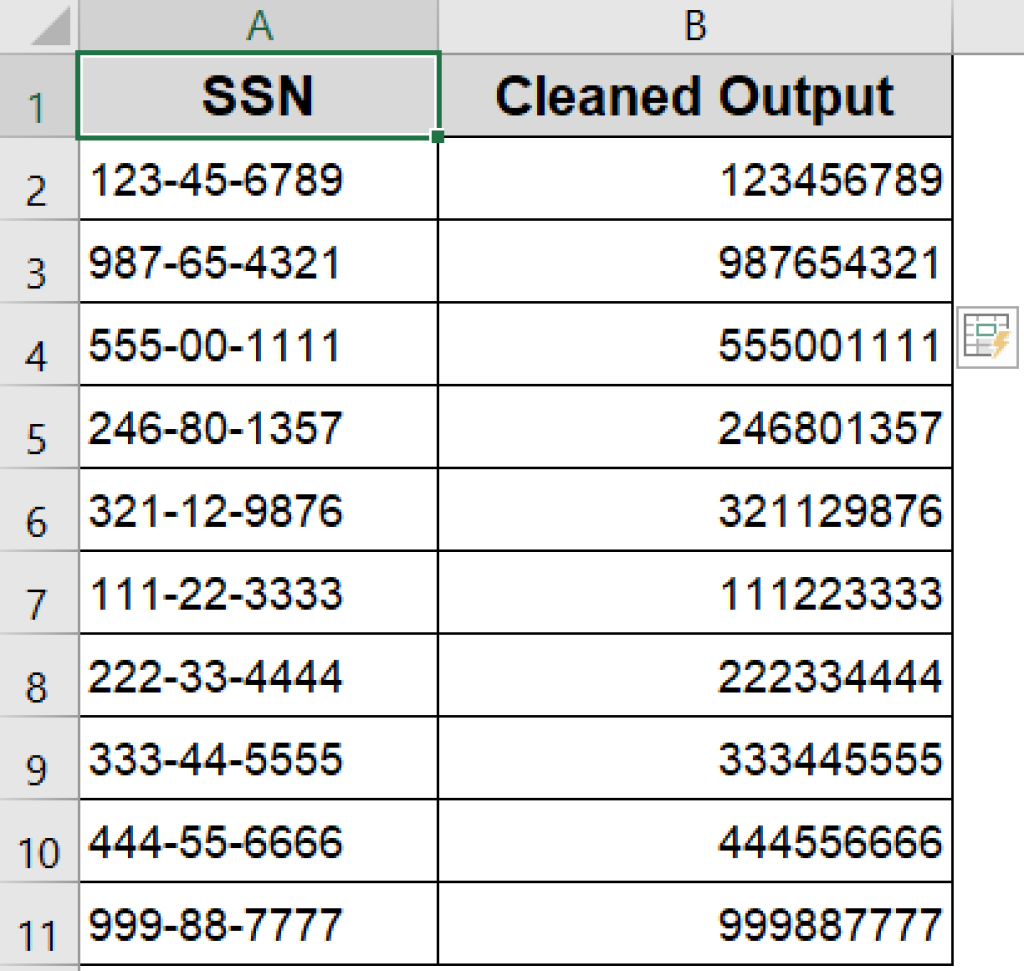1024x971 pixels.
Task: Click cell containing 321-12-9876
Action: pyautogui.click(x=258, y=510)
